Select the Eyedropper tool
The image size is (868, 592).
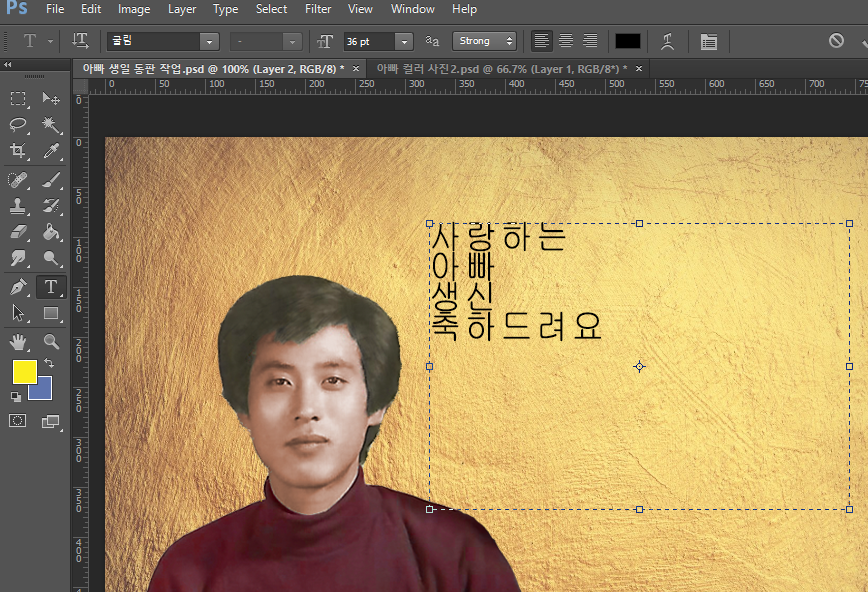(x=51, y=152)
